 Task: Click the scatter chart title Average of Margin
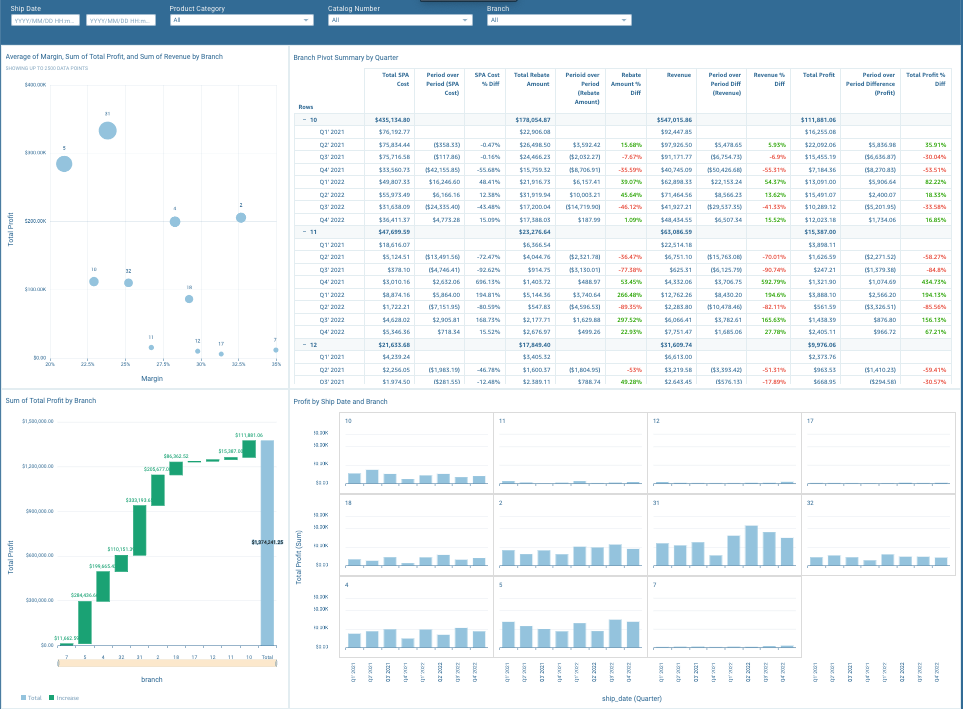pyautogui.click(x=114, y=57)
